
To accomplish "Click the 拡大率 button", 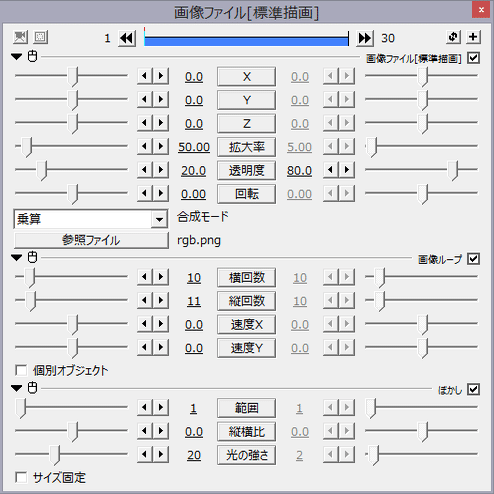I will click(246, 147).
